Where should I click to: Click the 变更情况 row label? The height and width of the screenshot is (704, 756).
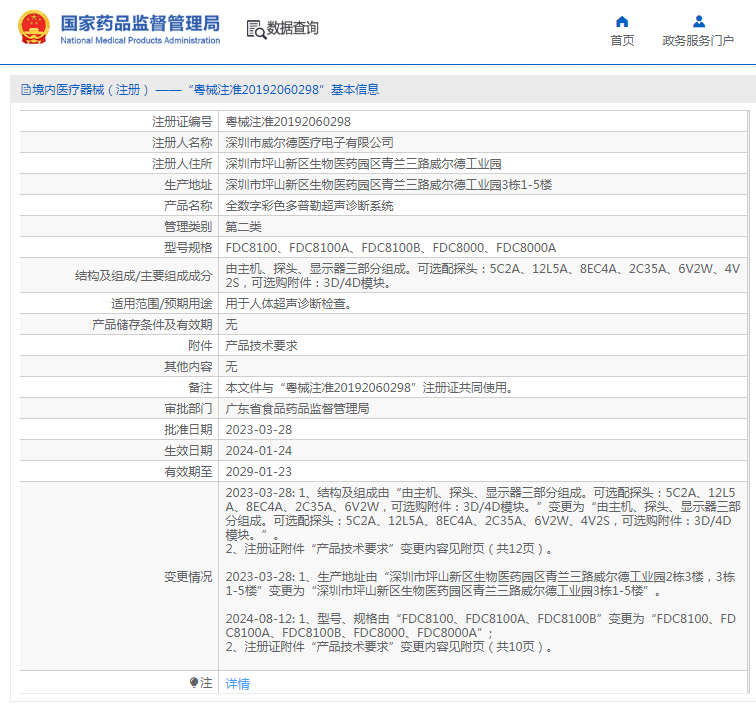coord(188,577)
